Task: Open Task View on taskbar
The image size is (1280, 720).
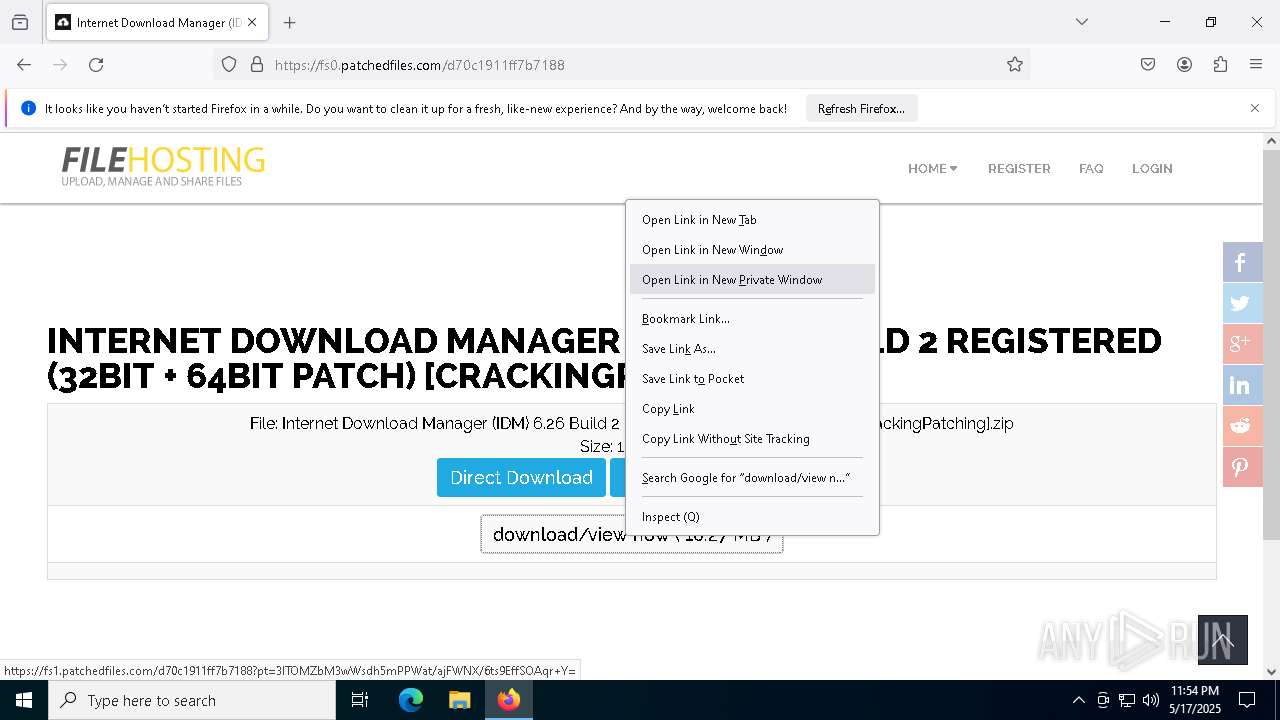Action: pos(360,700)
